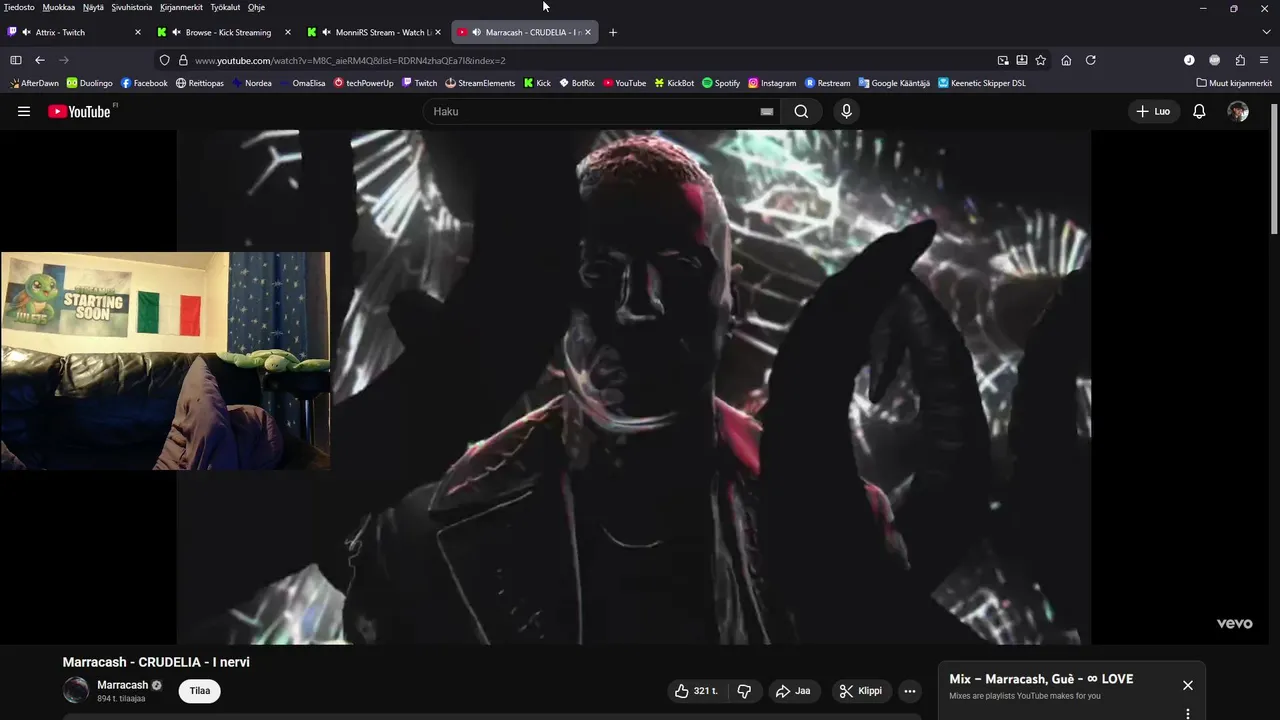Mute the Browse - Kick Streaming tab audio

coord(176,32)
